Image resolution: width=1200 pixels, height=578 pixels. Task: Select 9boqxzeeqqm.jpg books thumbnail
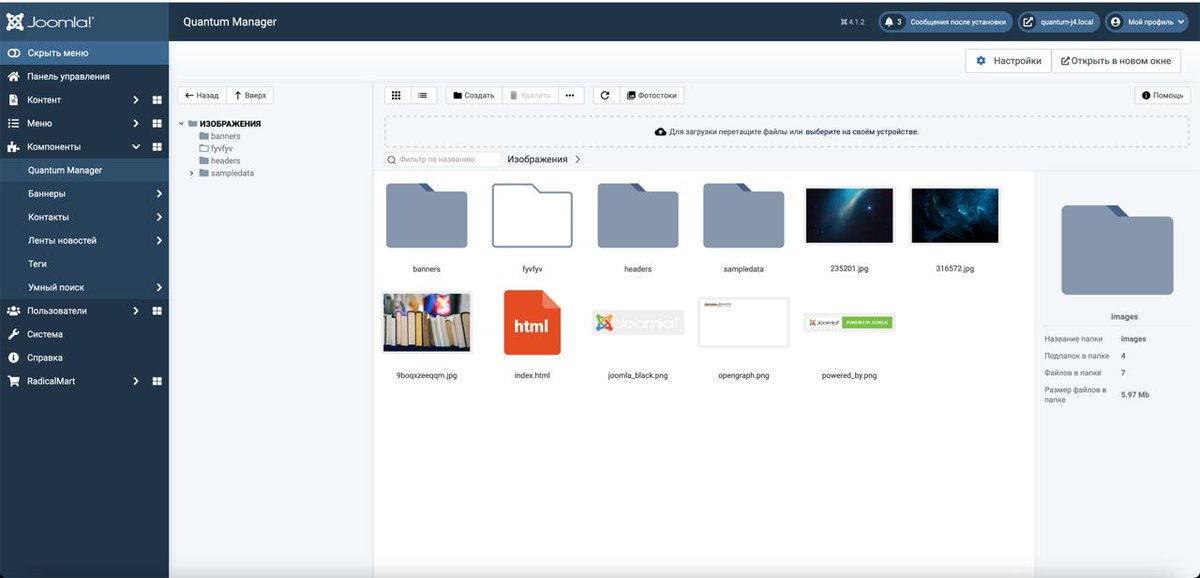point(427,322)
